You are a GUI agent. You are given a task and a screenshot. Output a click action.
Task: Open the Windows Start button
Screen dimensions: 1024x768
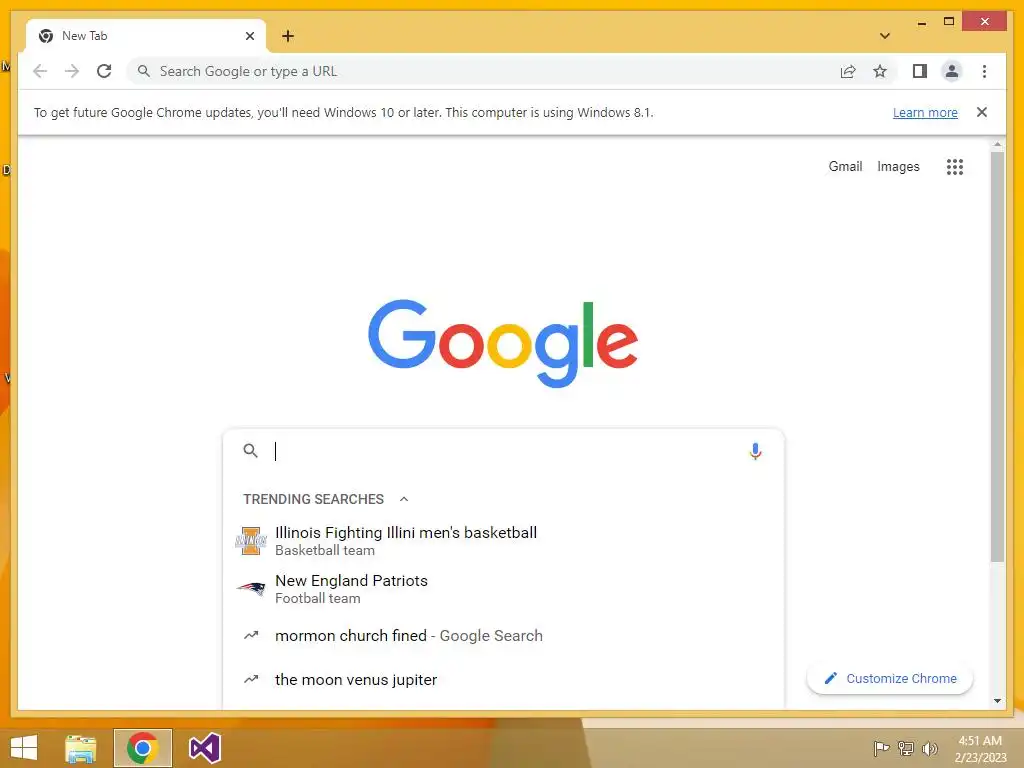pos(24,748)
